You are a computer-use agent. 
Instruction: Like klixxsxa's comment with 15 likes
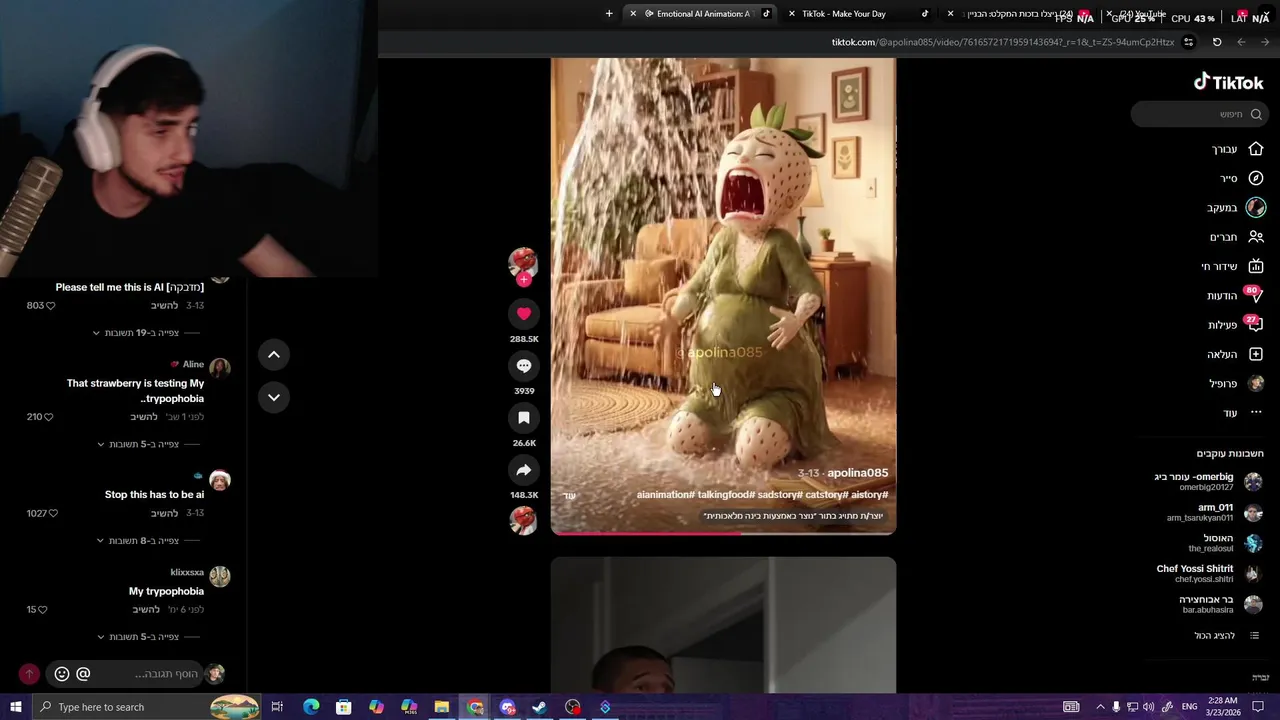(42, 609)
